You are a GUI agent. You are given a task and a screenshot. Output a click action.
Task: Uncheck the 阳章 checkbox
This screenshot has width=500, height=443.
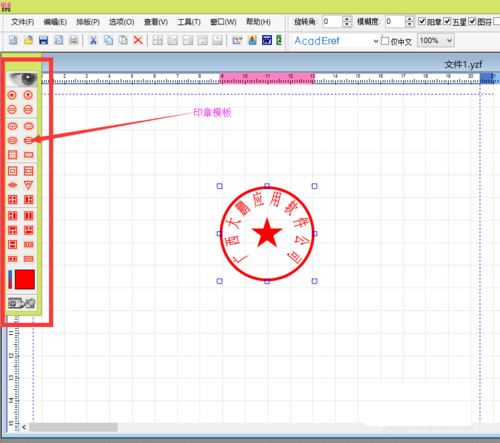[x=422, y=21]
